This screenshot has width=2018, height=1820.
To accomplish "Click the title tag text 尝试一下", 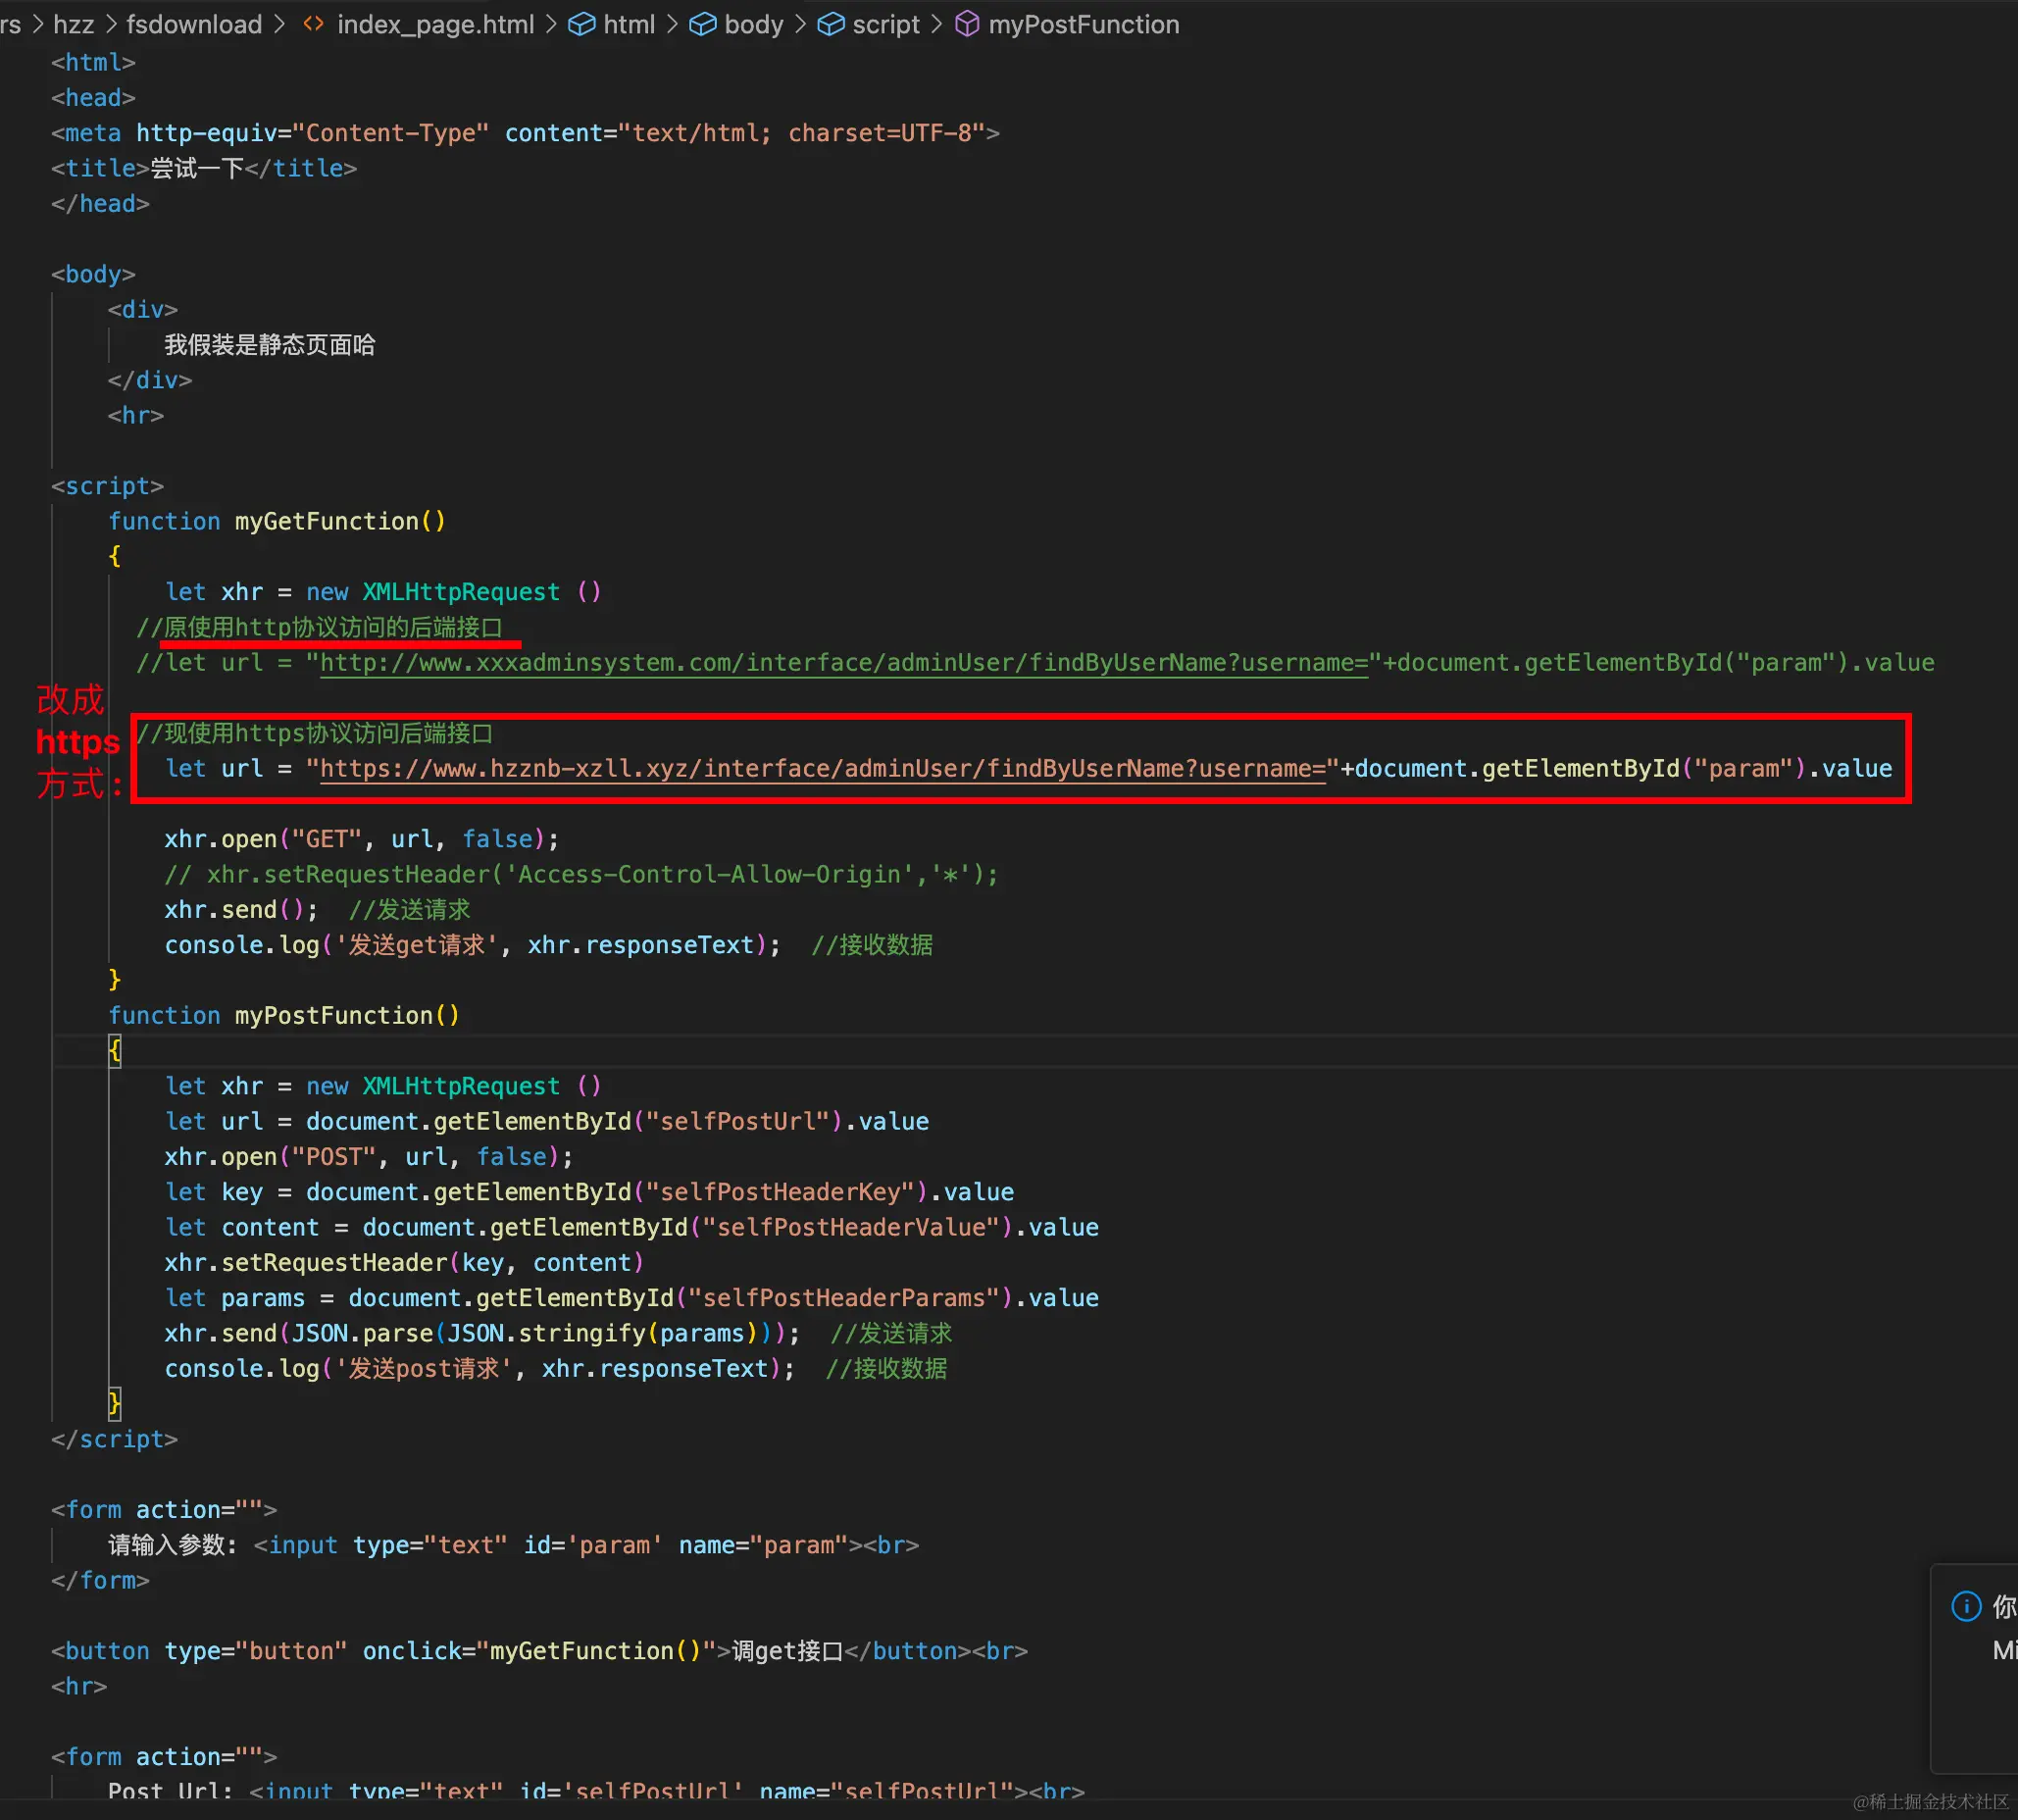I will (x=197, y=168).
